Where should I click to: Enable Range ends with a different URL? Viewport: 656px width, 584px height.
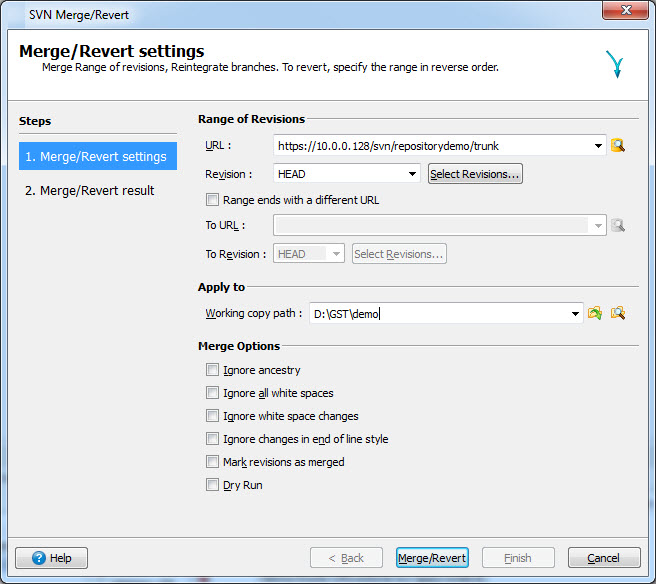point(212,200)
